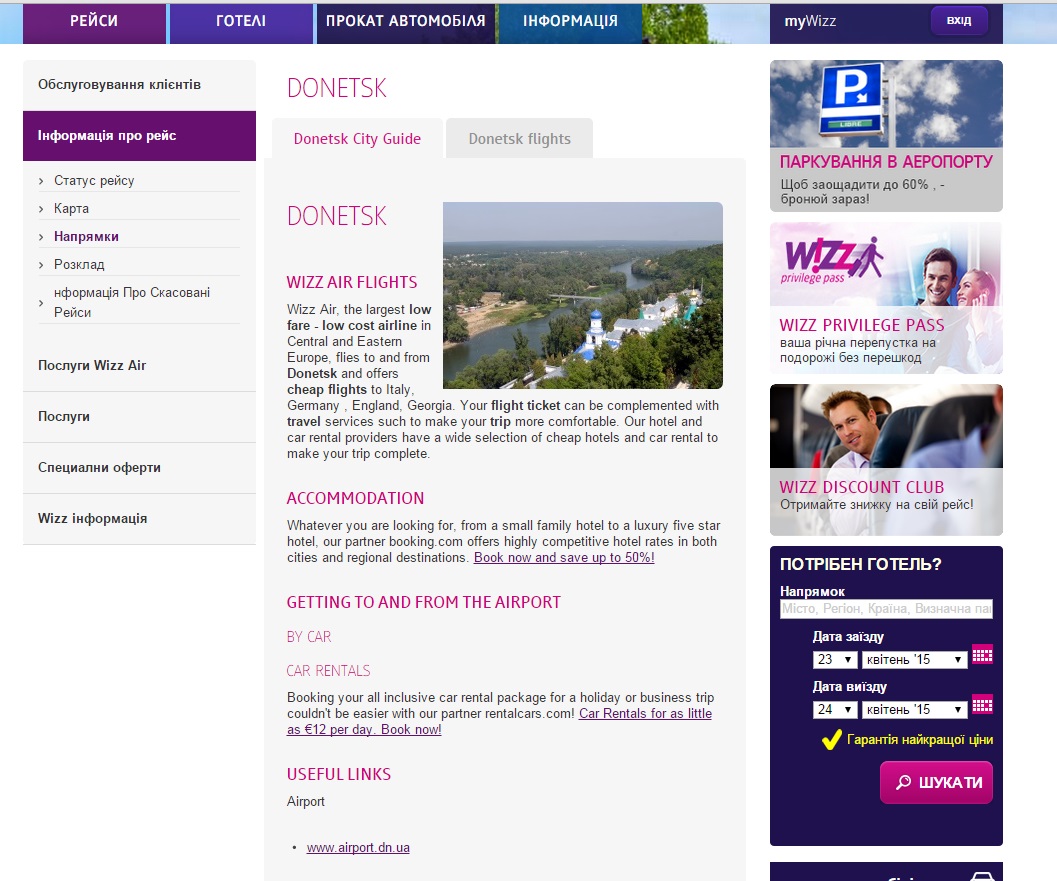Open the ГОТЕЛІ top menu
The width and height of the screenshot is (1057, 881).
(241, 21)
